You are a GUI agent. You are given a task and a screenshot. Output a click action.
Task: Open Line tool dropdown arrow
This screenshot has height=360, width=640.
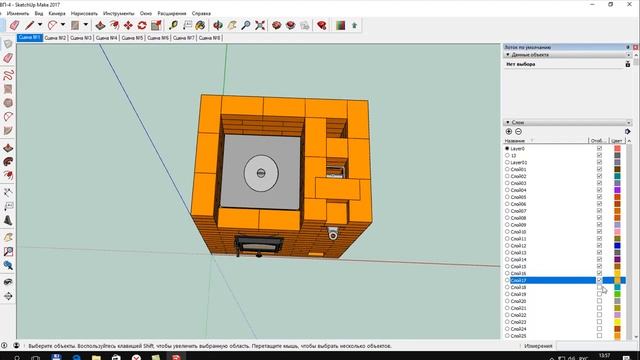tap(40, 25)
